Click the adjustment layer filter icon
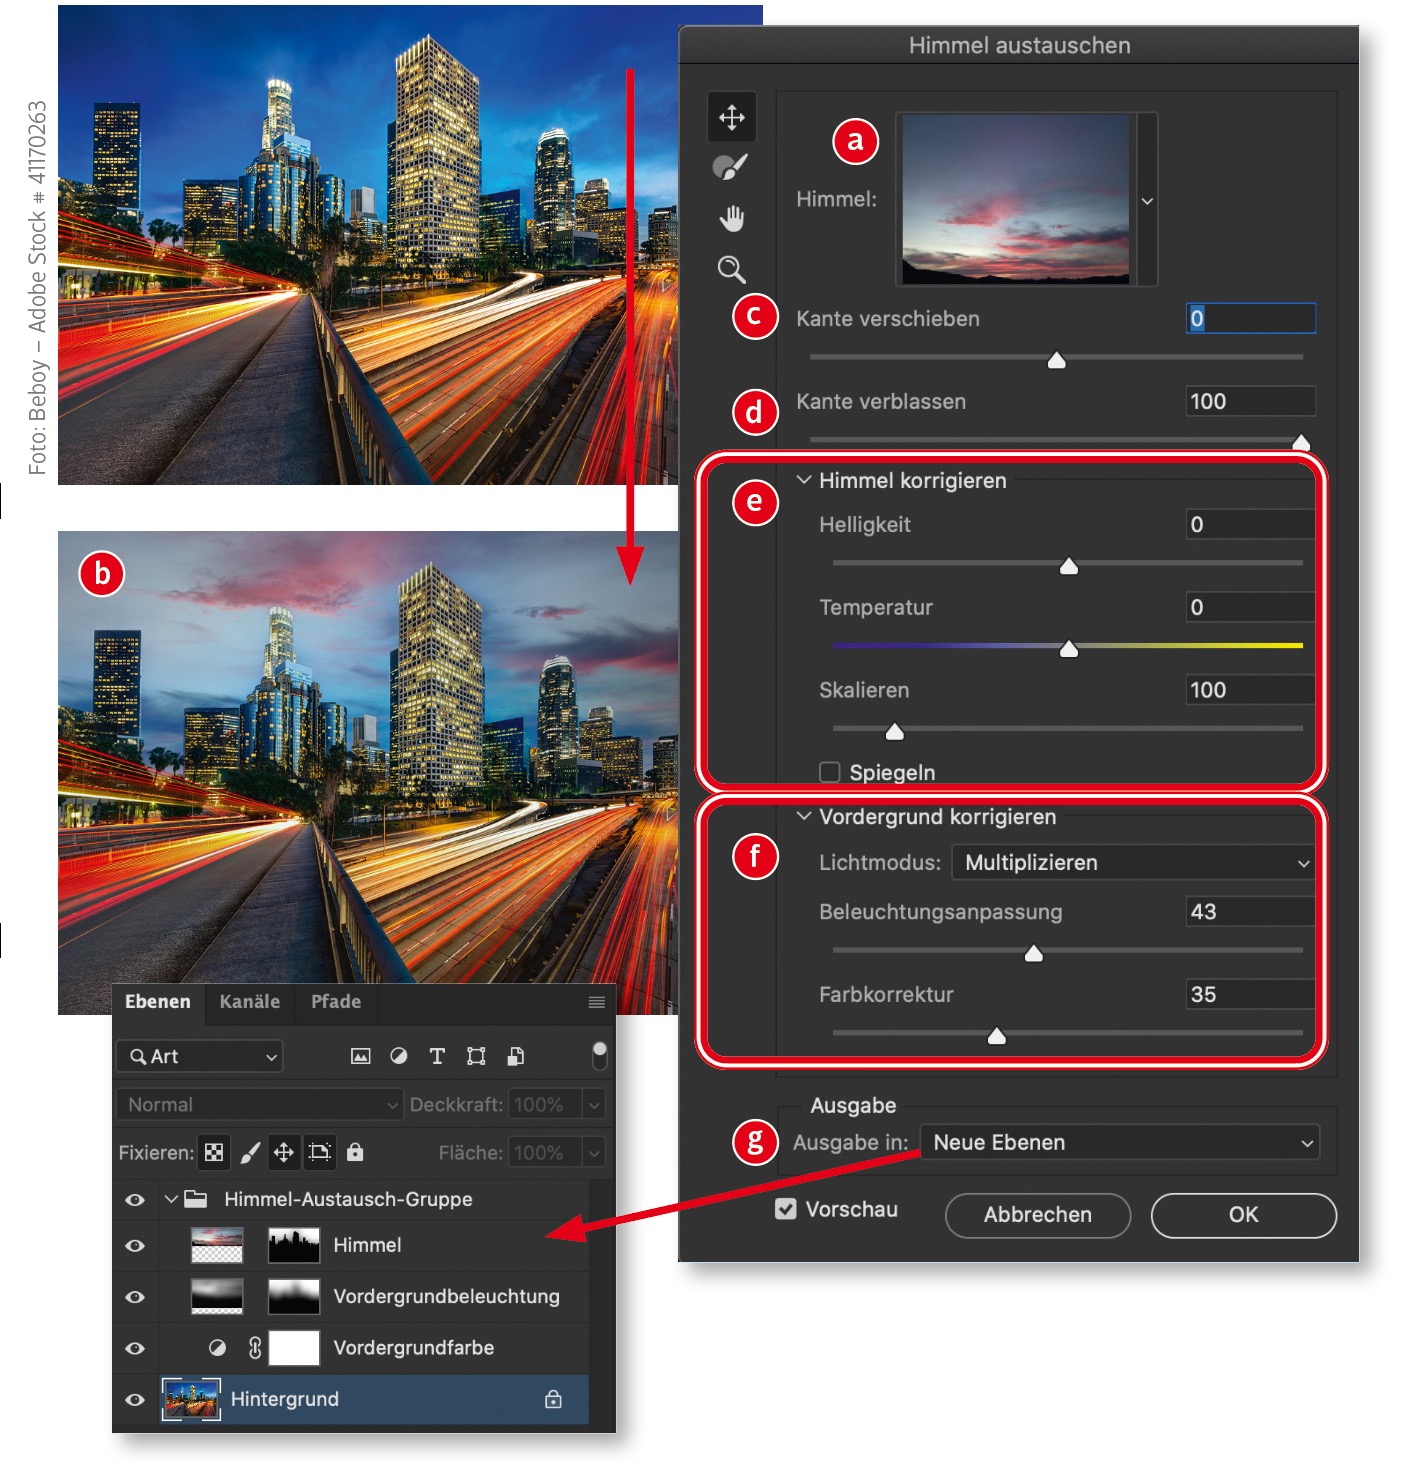Screen dimensions: 1406x1470 398,1056
